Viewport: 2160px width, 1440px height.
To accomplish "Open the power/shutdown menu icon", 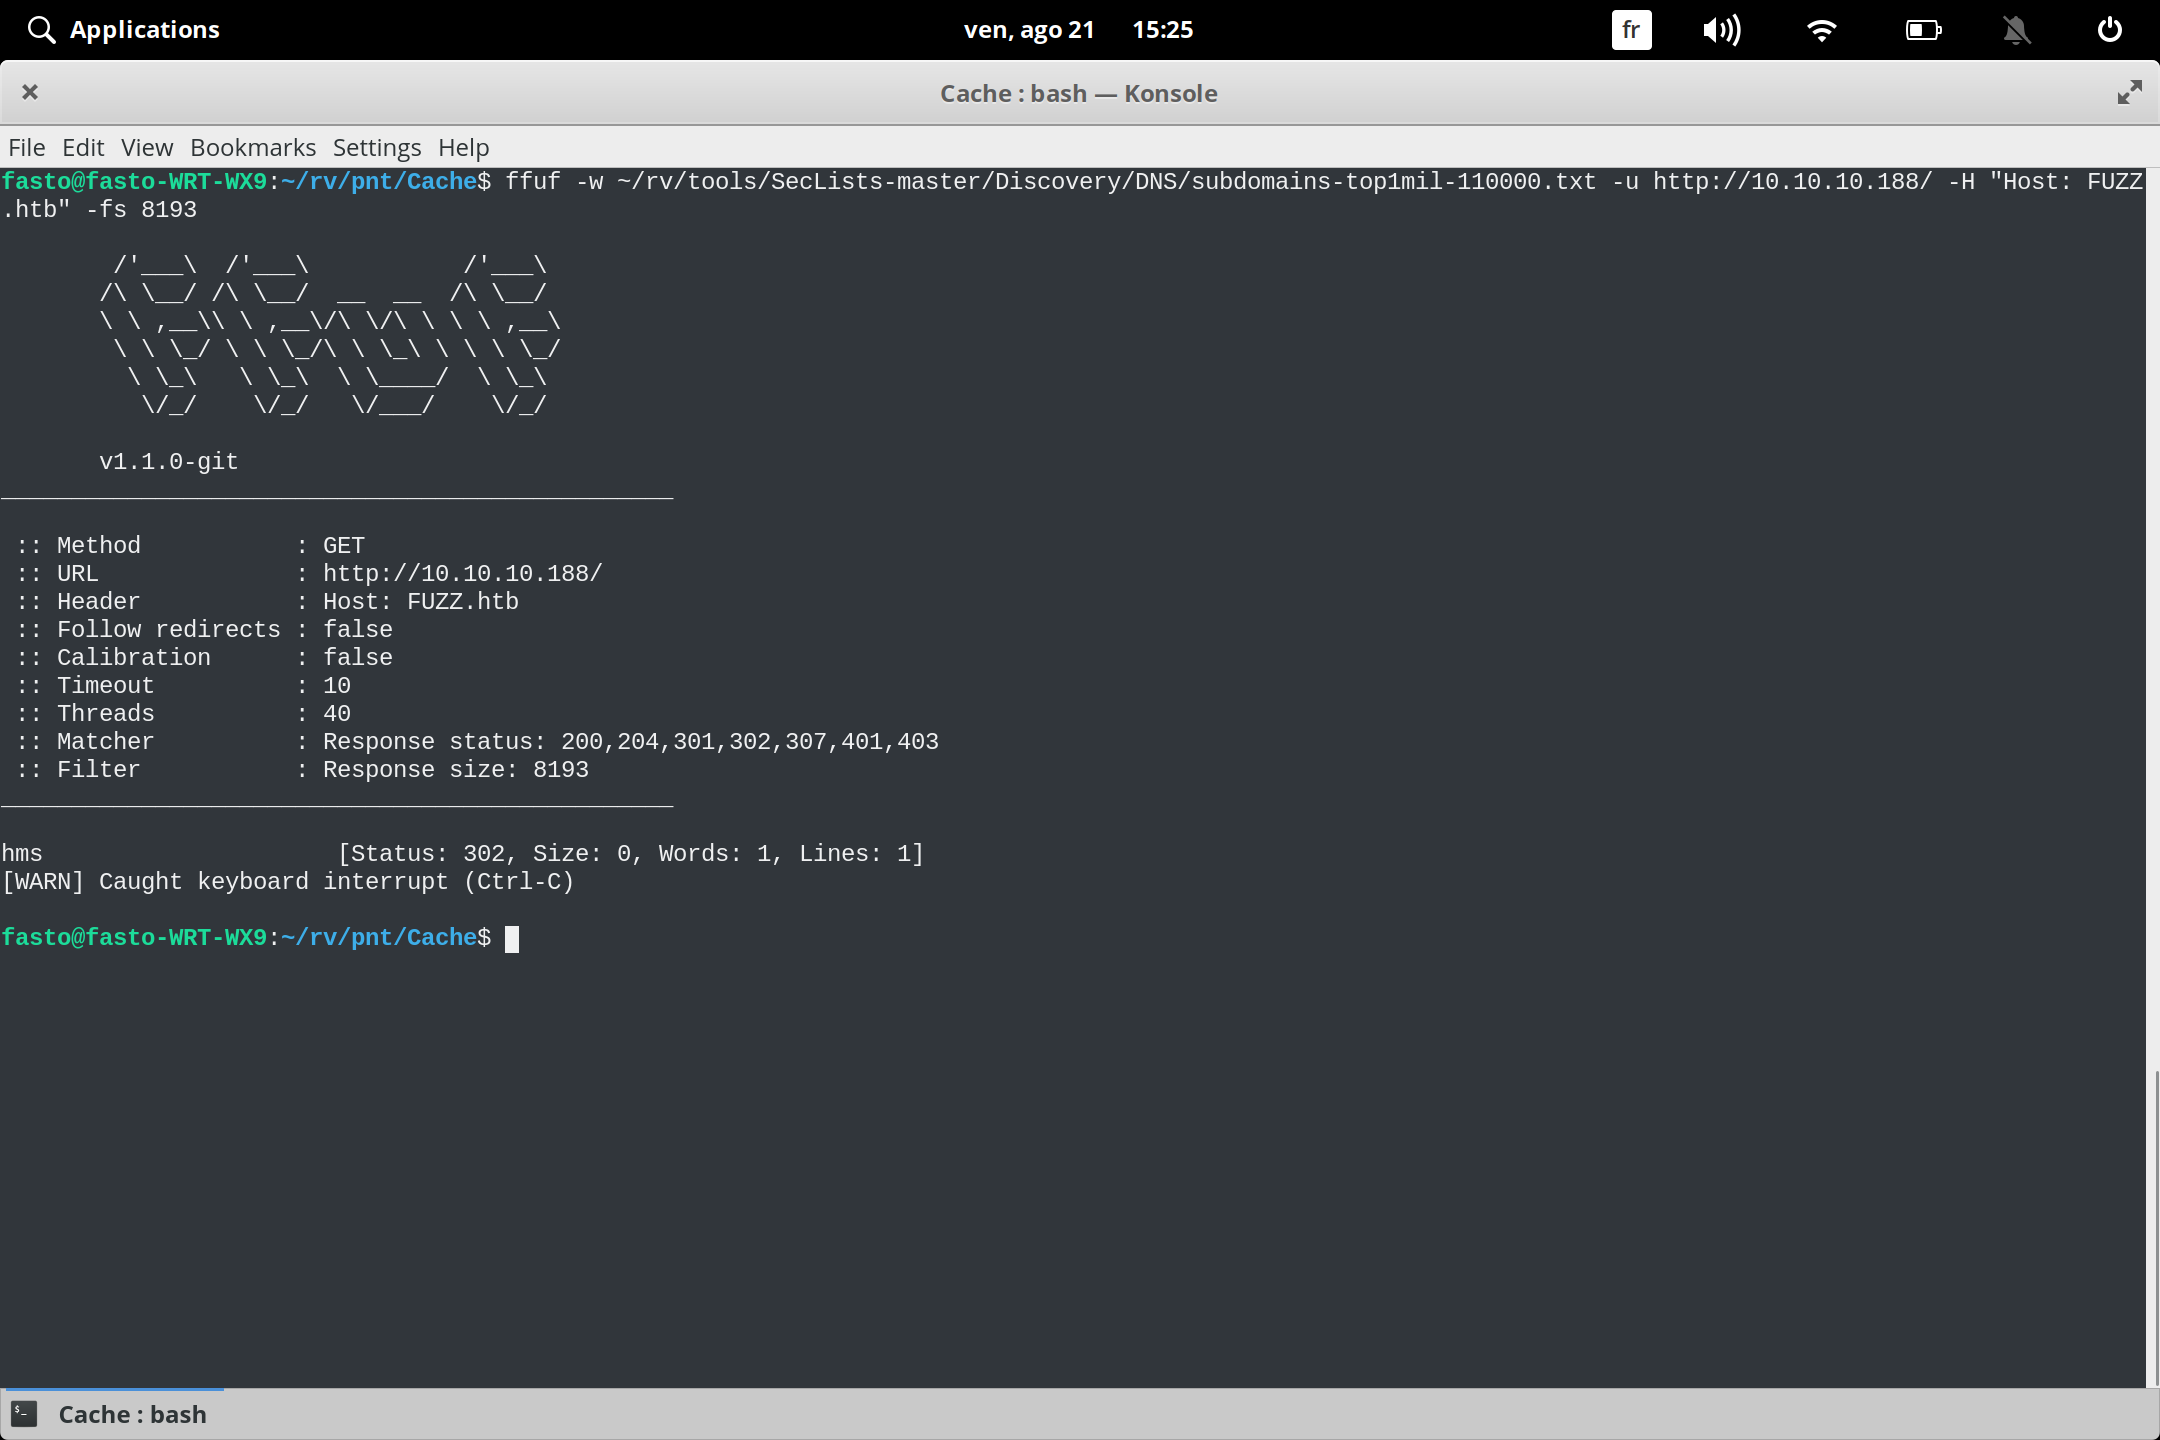I will pyautogui.click(x=2109, y=29).
